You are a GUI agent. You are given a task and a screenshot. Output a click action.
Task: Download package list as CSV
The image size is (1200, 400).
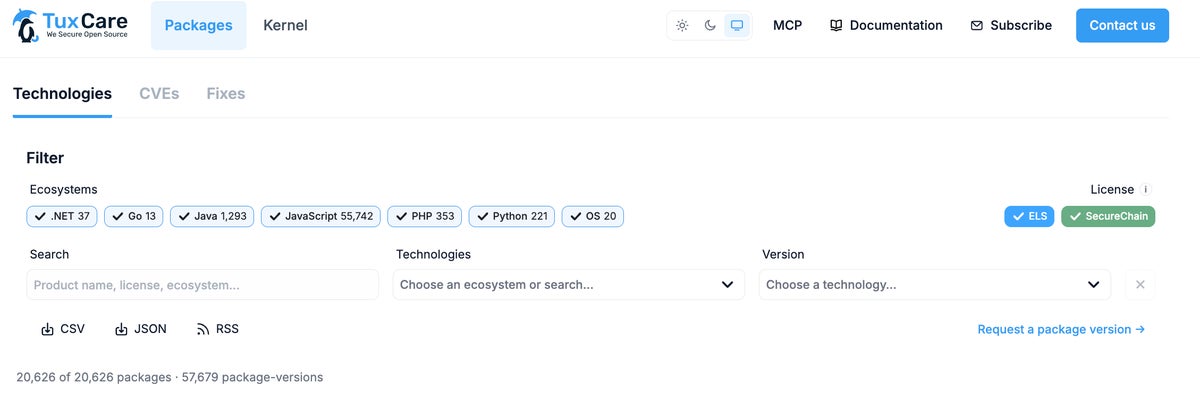tap(63, 329)
